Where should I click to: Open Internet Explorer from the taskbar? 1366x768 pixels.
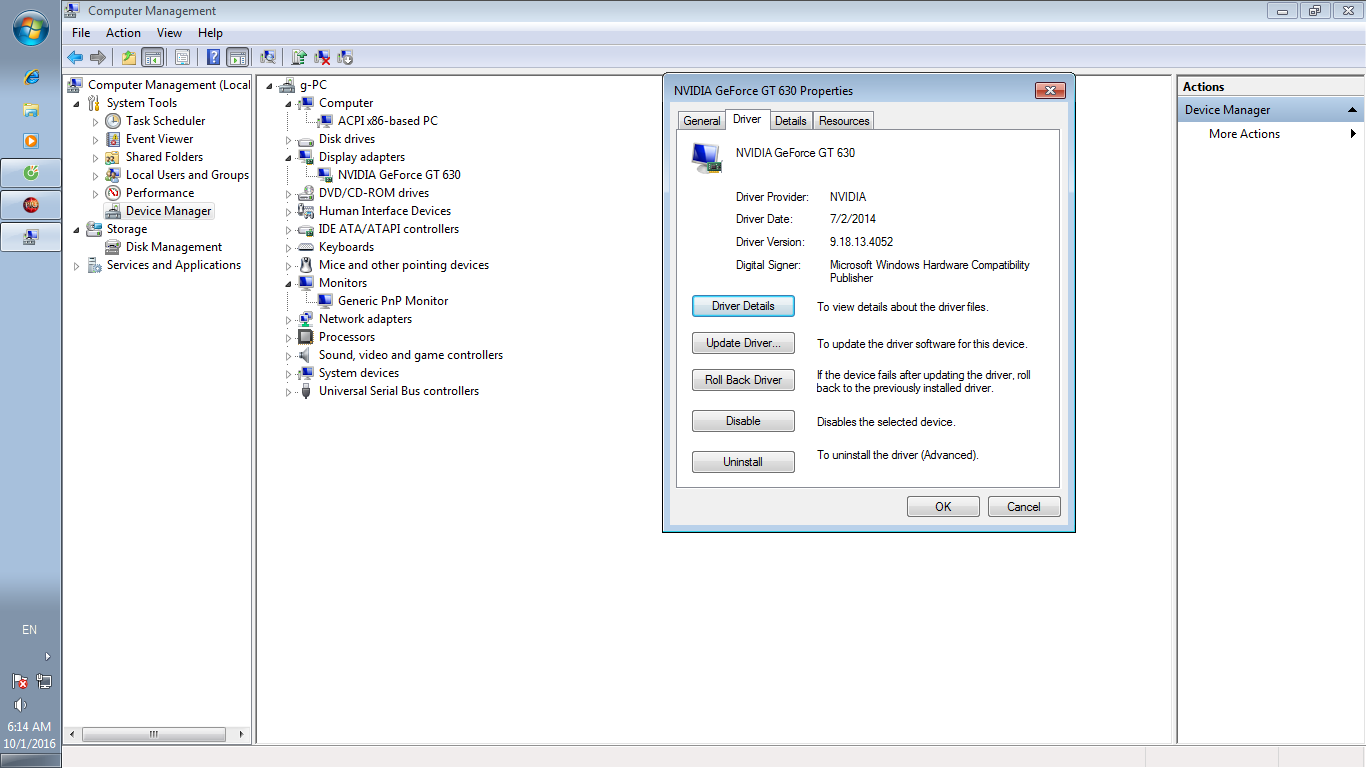click(x=31, y=77)
